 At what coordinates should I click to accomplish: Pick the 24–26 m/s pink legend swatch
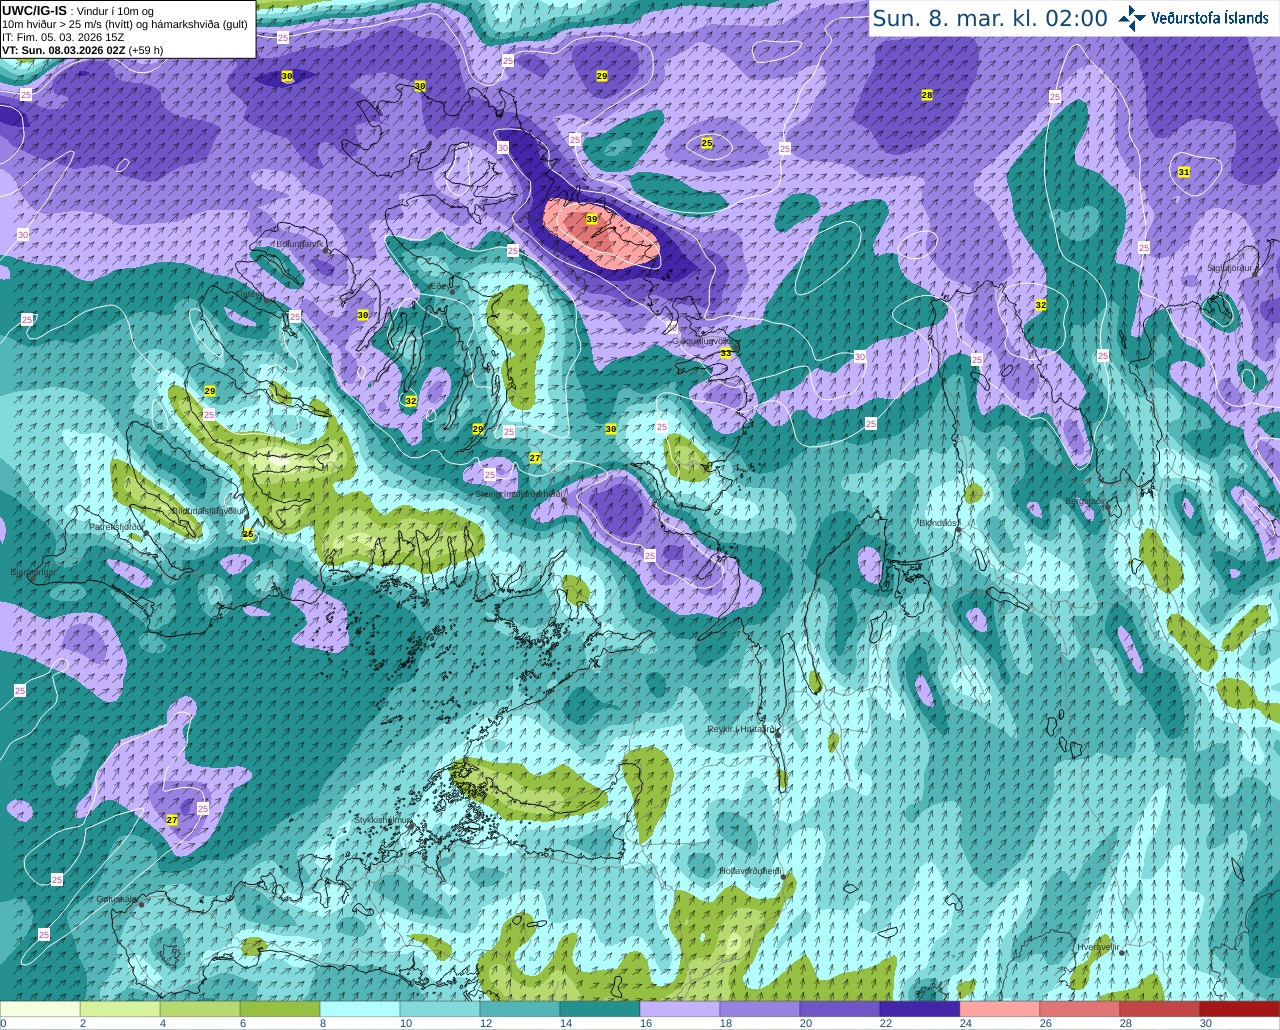point(1000,1009)
